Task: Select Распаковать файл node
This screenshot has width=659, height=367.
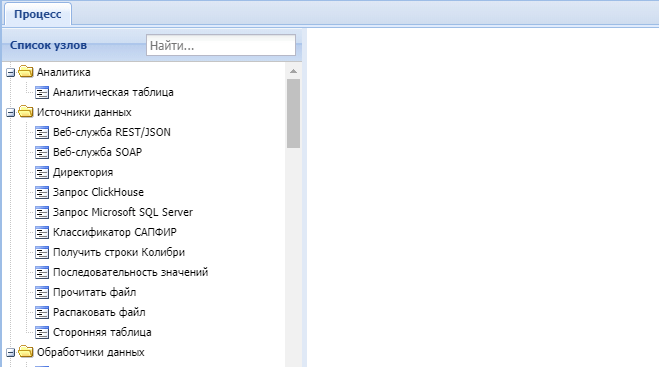Action: [99, 312]
